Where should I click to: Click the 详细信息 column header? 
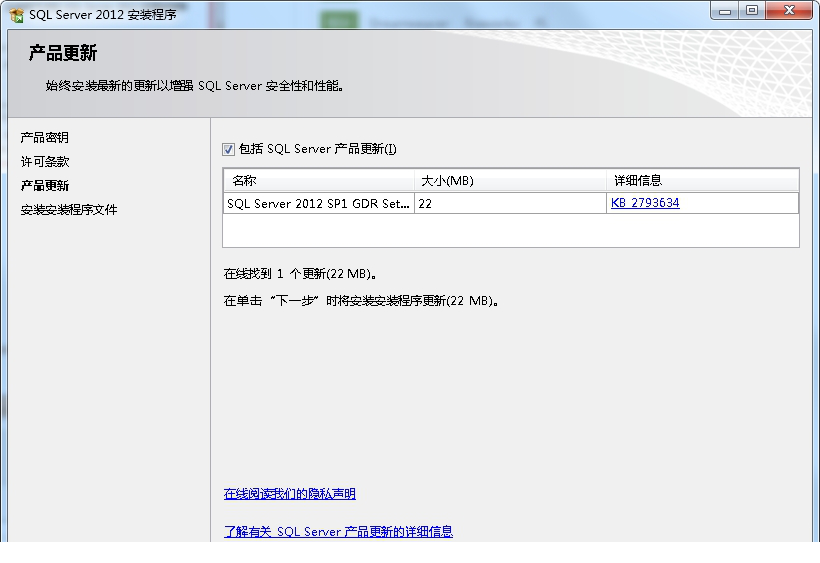tap(702, 181)
